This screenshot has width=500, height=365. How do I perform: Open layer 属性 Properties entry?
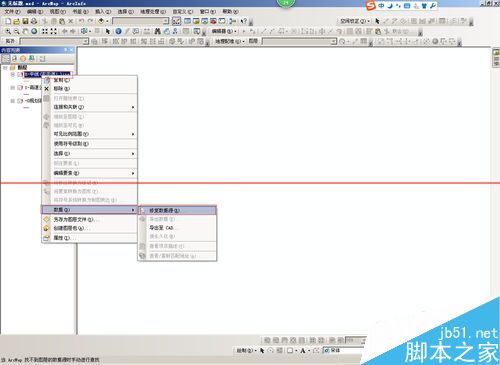(89, 238)
